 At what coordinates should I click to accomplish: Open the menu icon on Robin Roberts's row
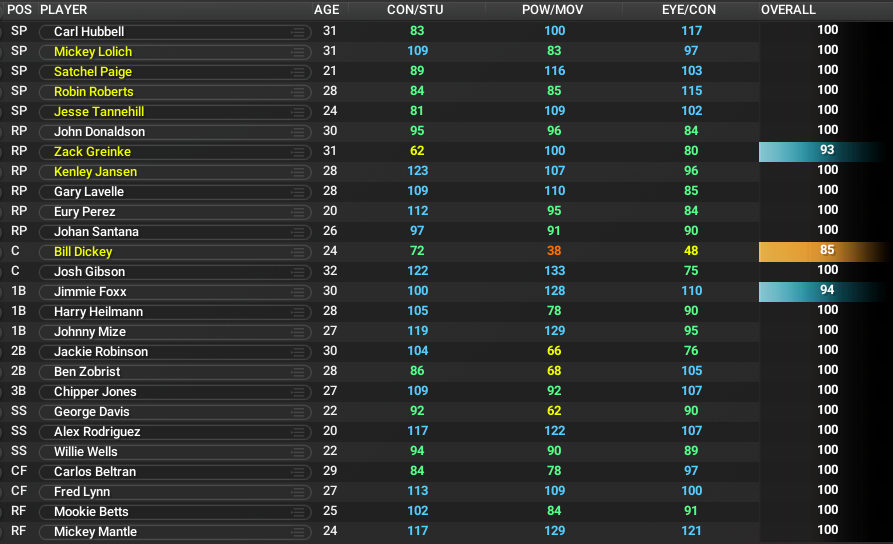298,92
